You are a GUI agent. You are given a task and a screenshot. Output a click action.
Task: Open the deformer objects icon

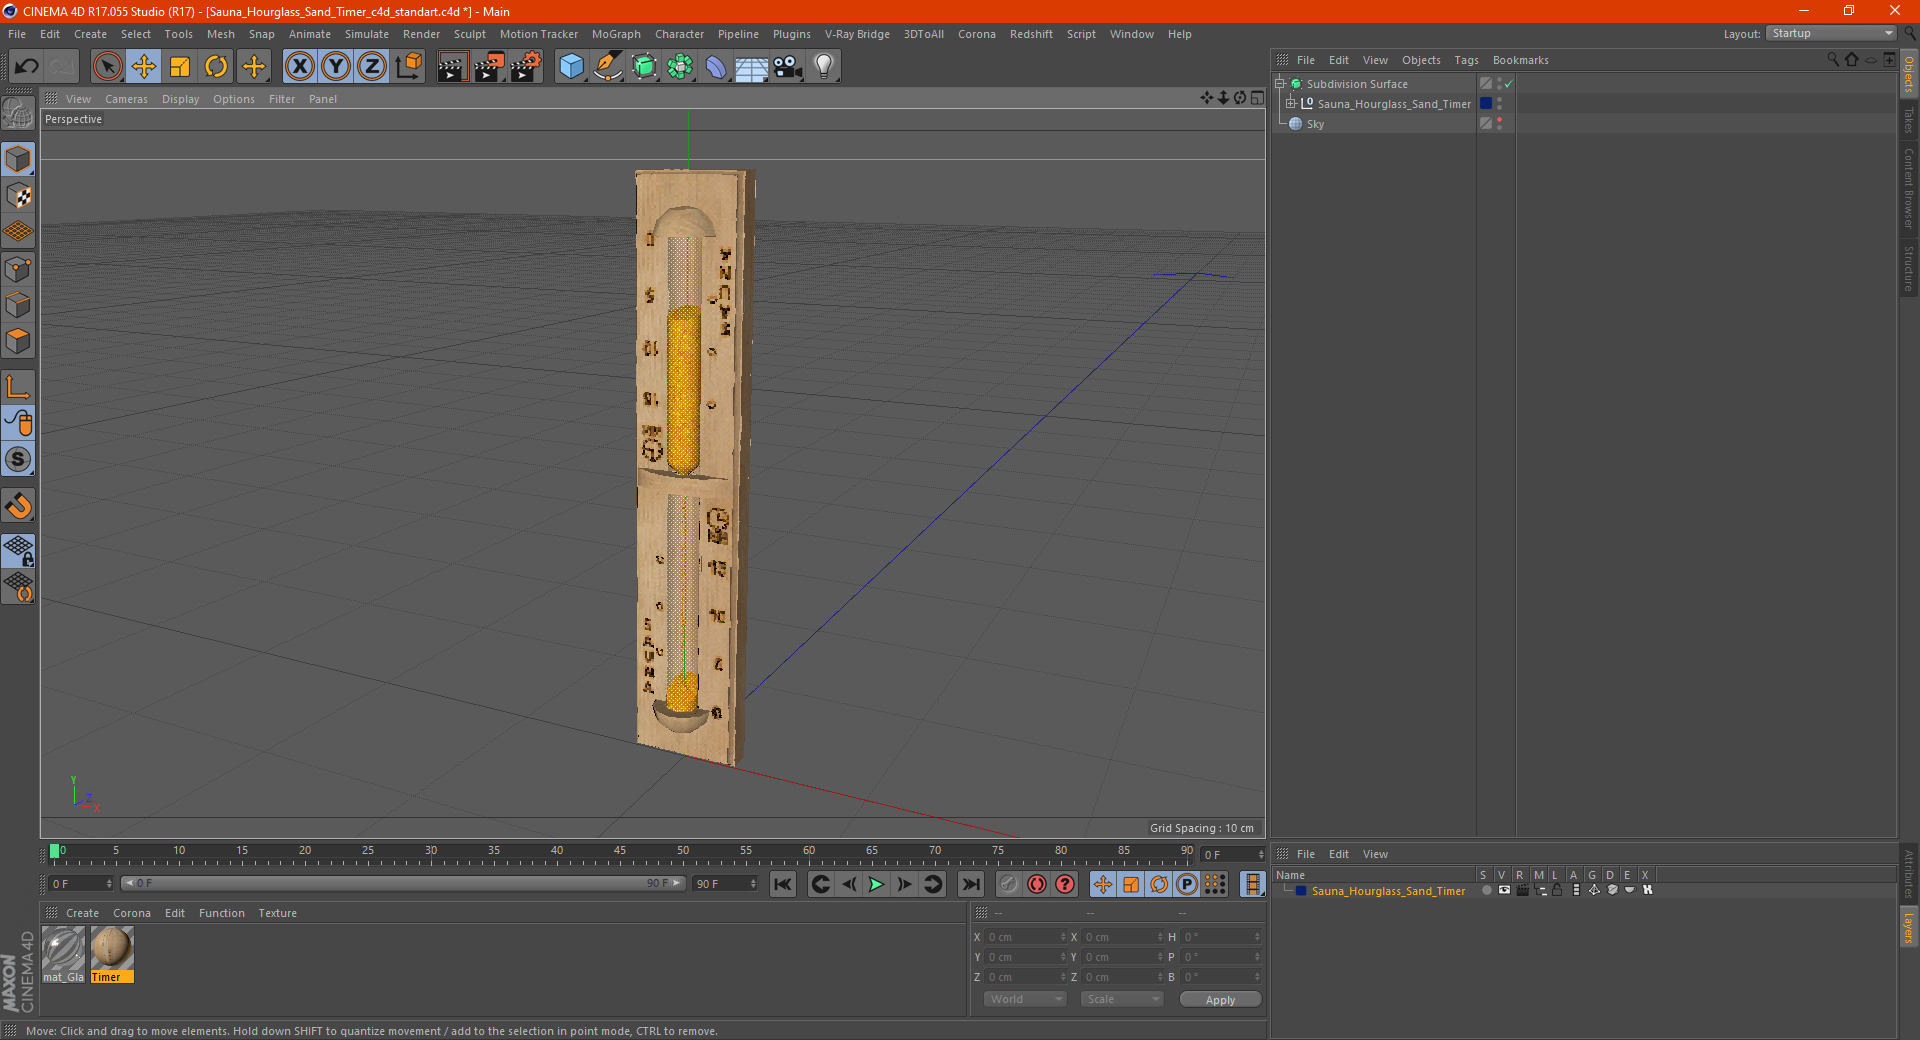pyautogui.click(x=716, y=67)
